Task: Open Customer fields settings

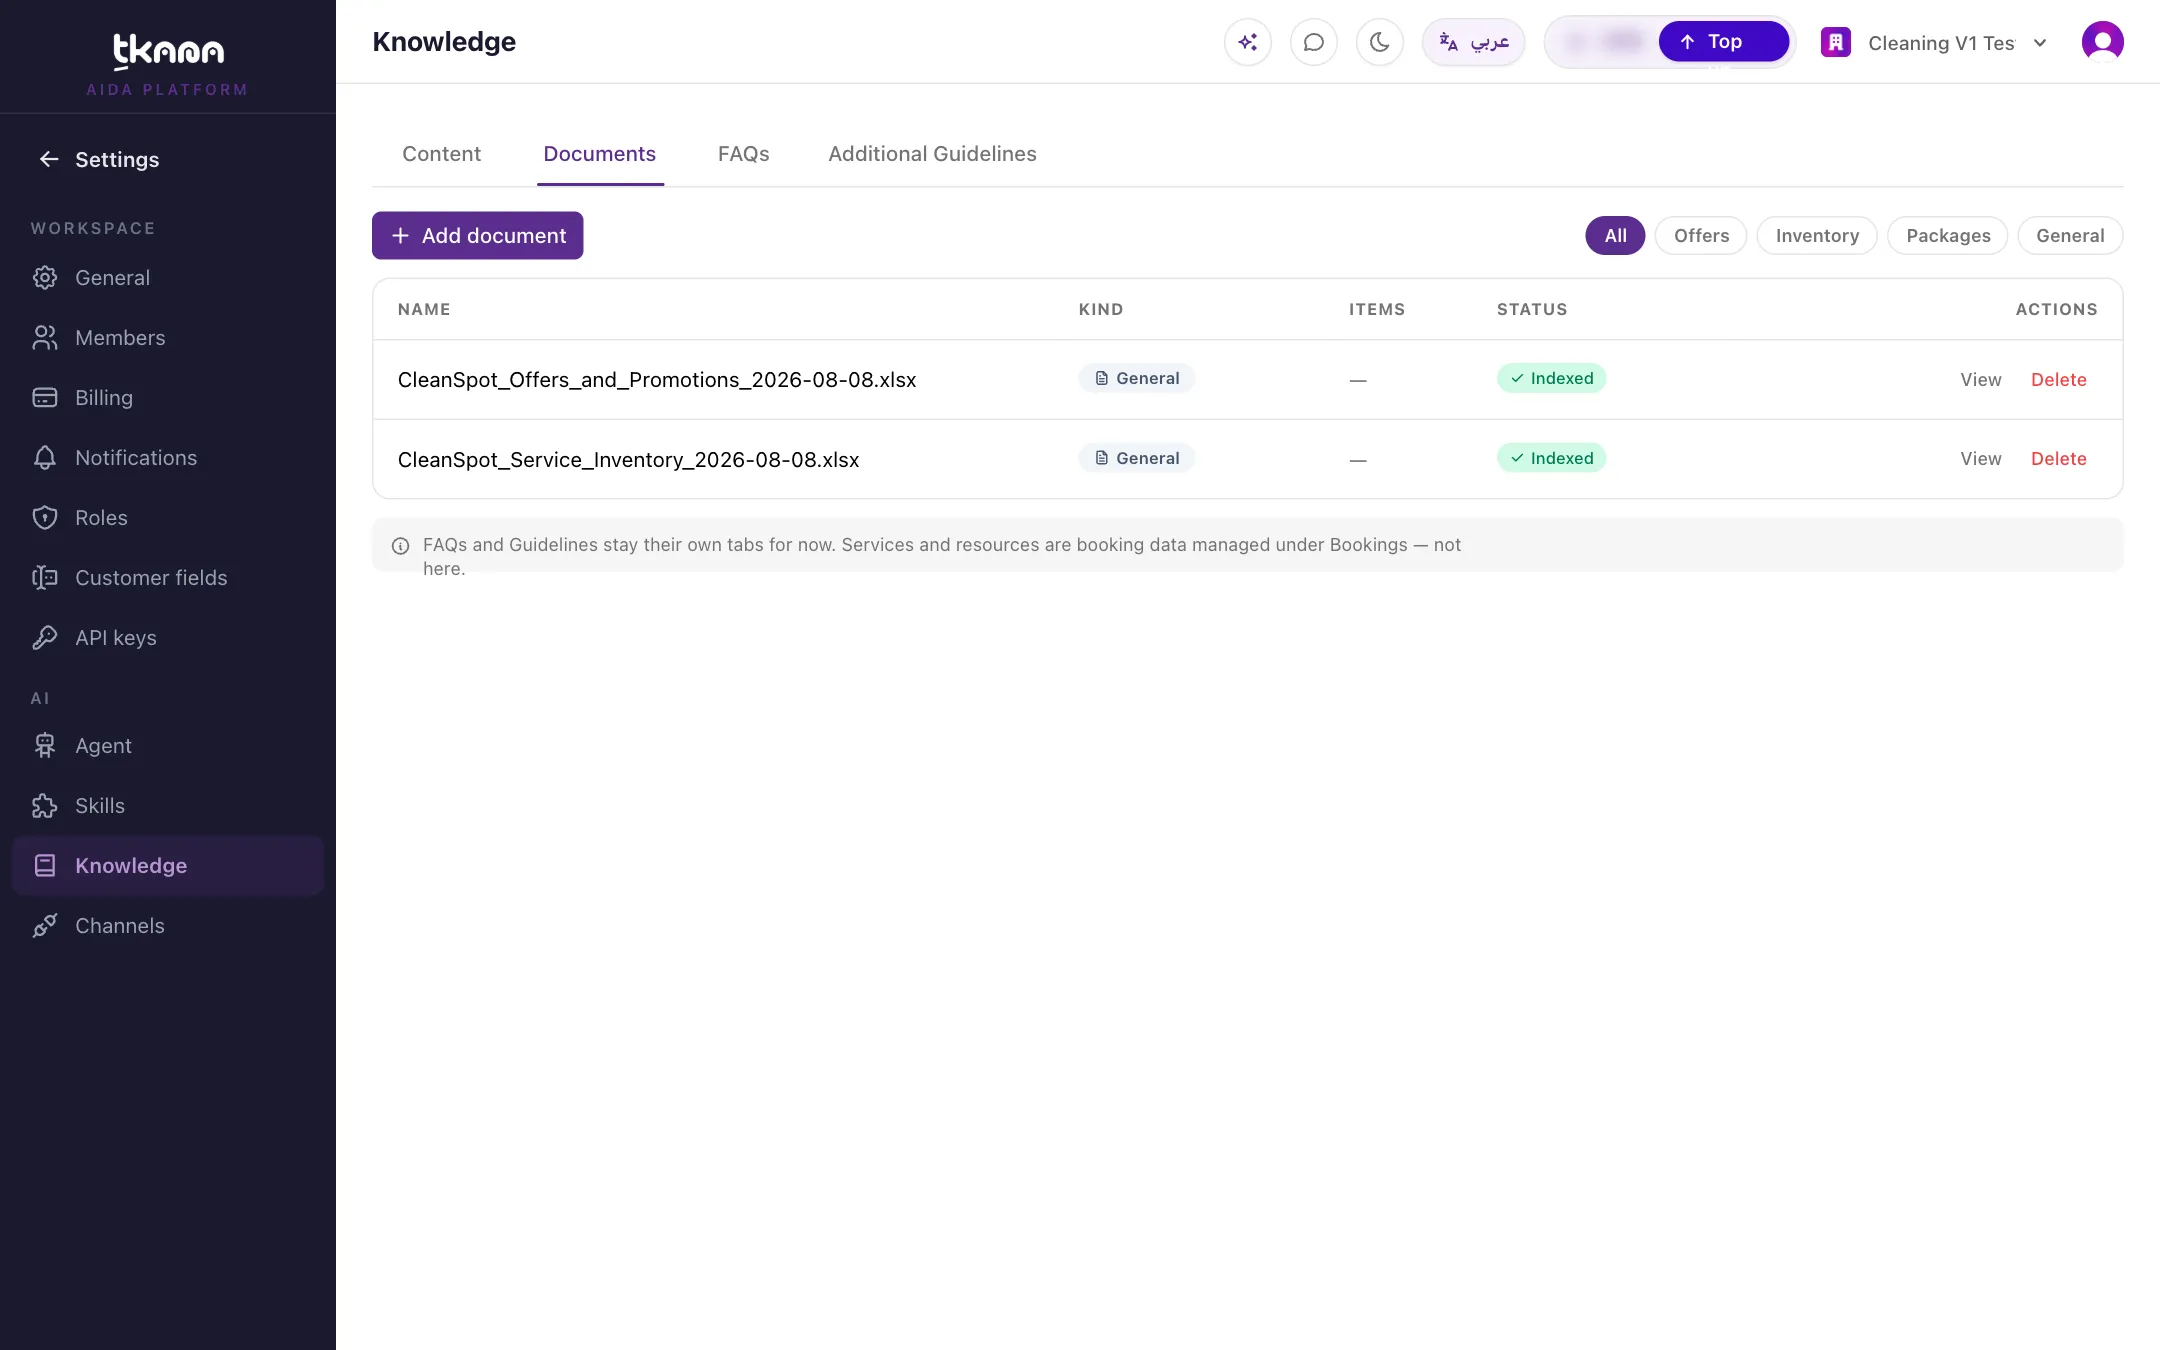Action: [168, 578]
